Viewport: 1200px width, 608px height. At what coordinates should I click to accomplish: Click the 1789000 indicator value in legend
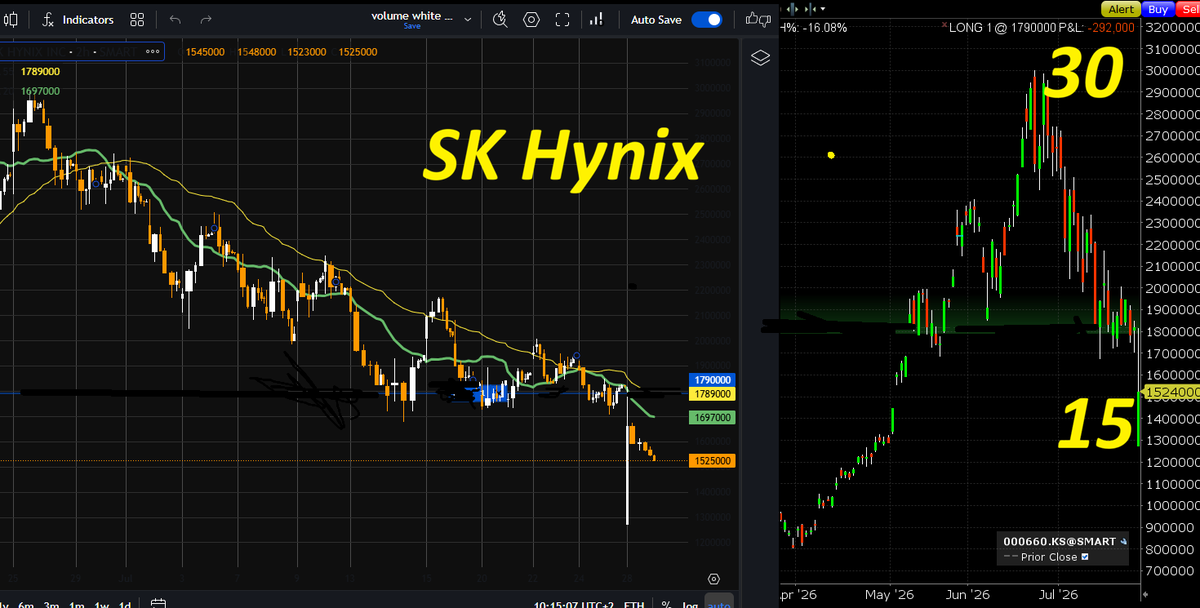pyautogui.click(x=38, y=72)
